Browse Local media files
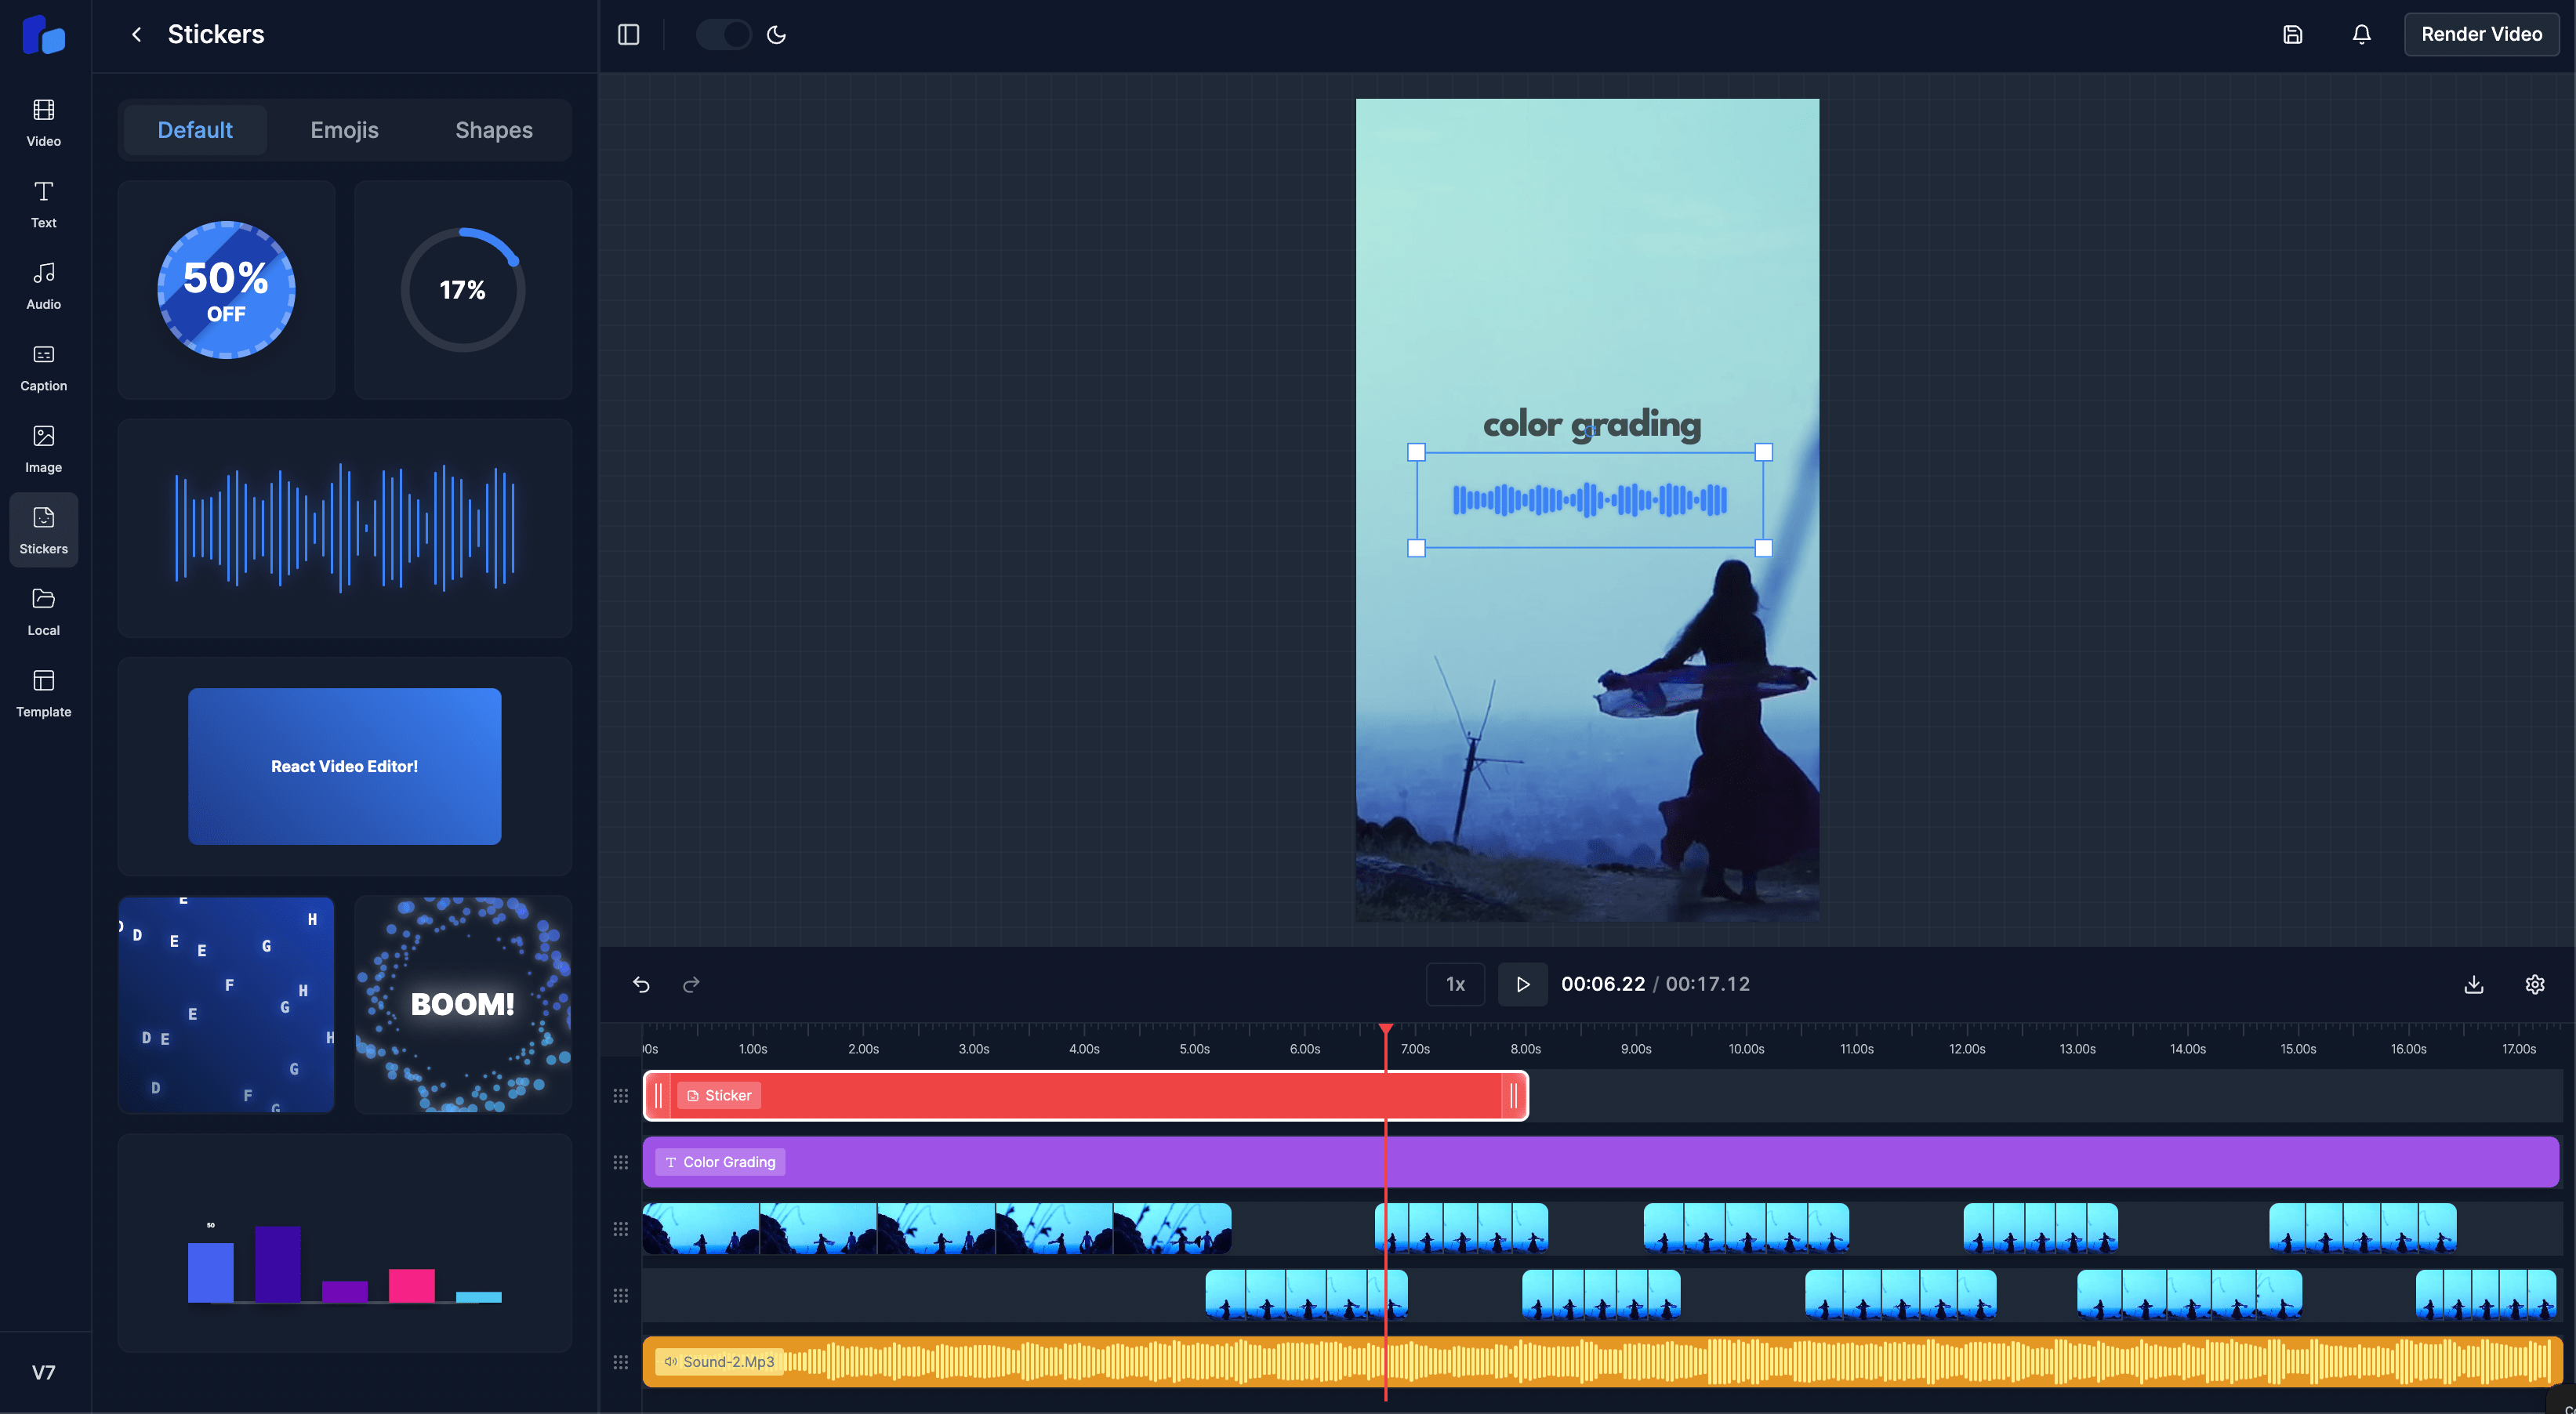The height and width of the screenshot is (1414, 2576). 43,611
